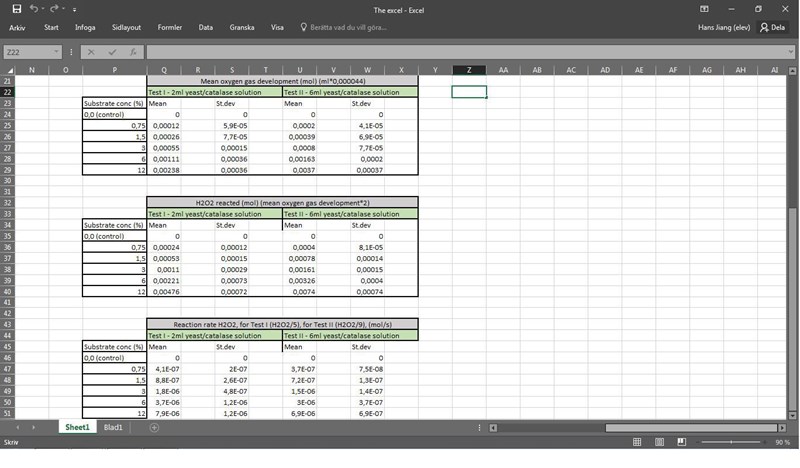Screen dimensions: 800x468
Task: Click the Insert Function fx icon
Action: [x=134, y=52]
